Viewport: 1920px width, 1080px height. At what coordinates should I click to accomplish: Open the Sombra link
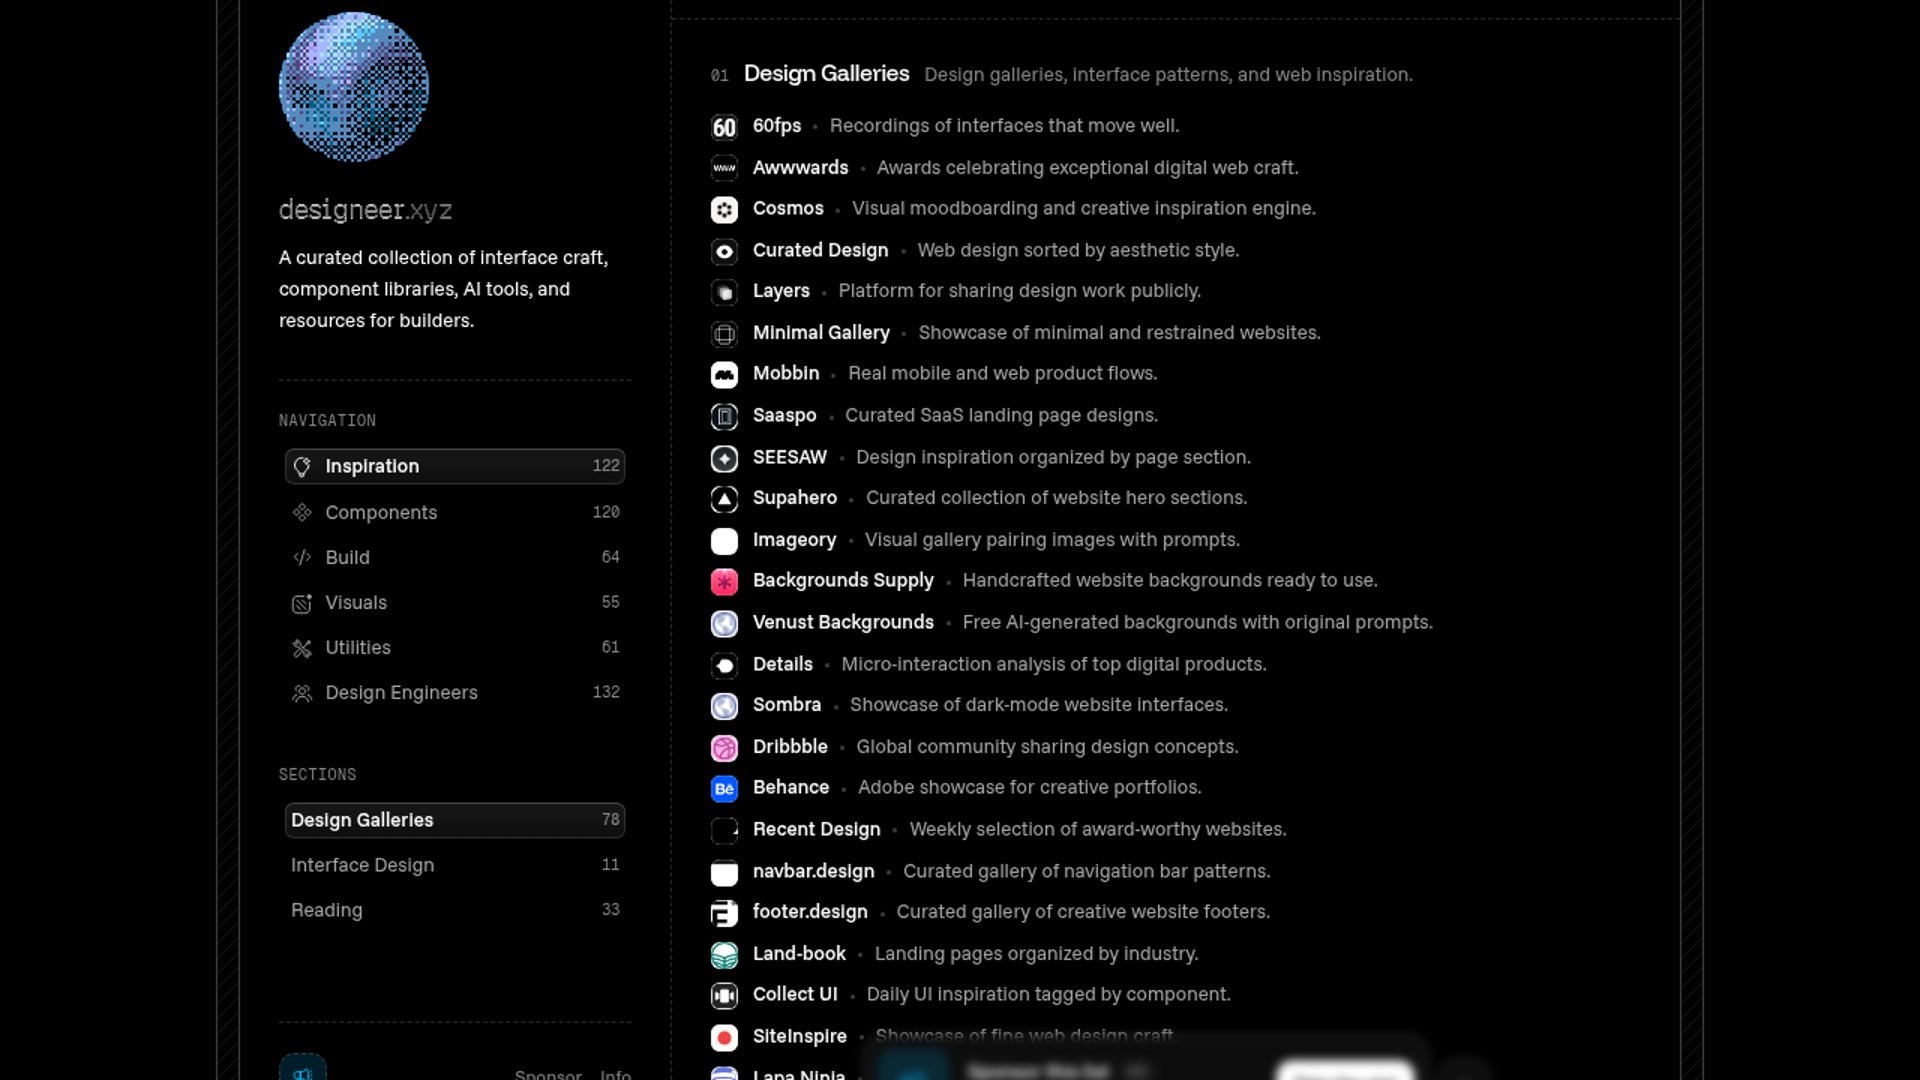click(787, 705)
